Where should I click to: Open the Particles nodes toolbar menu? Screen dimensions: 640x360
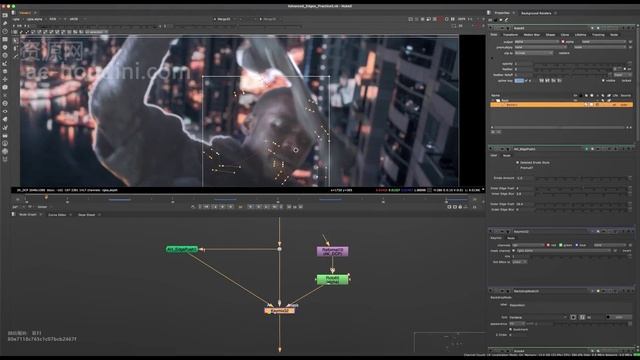5,95
